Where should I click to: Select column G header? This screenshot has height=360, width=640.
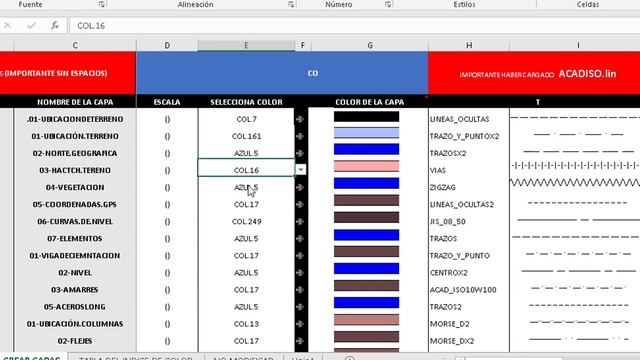pos(370,45)
